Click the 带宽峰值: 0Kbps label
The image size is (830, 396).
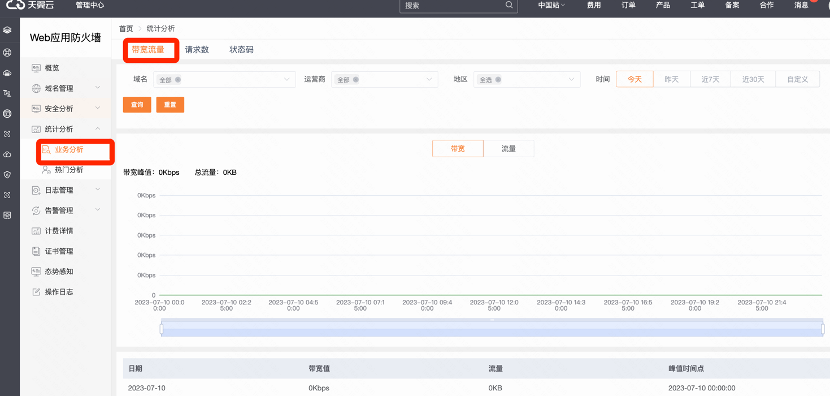[x=151, y=173]
